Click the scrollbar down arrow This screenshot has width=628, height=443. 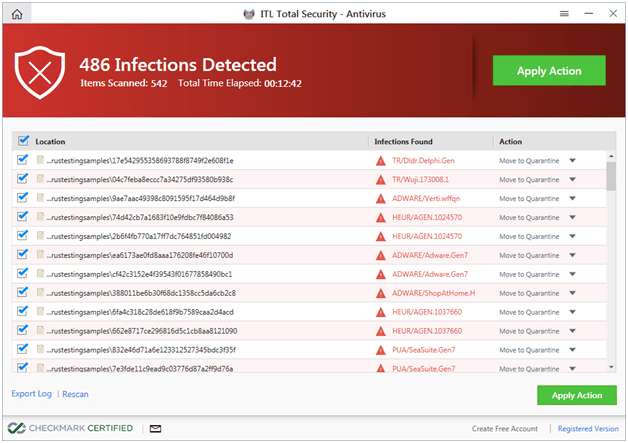[x=611, y=367]
